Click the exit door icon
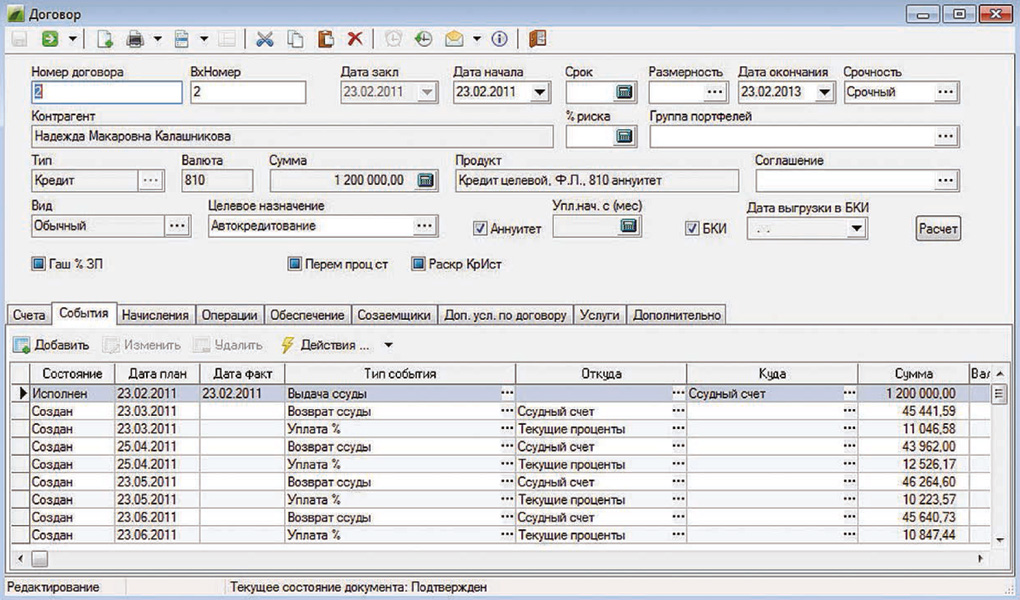1020x600 pixels. click(x=537, y=39)
